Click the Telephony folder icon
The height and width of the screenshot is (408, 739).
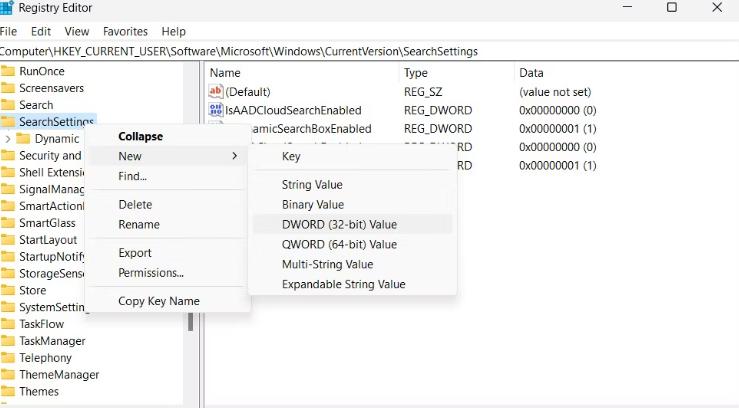8,358
